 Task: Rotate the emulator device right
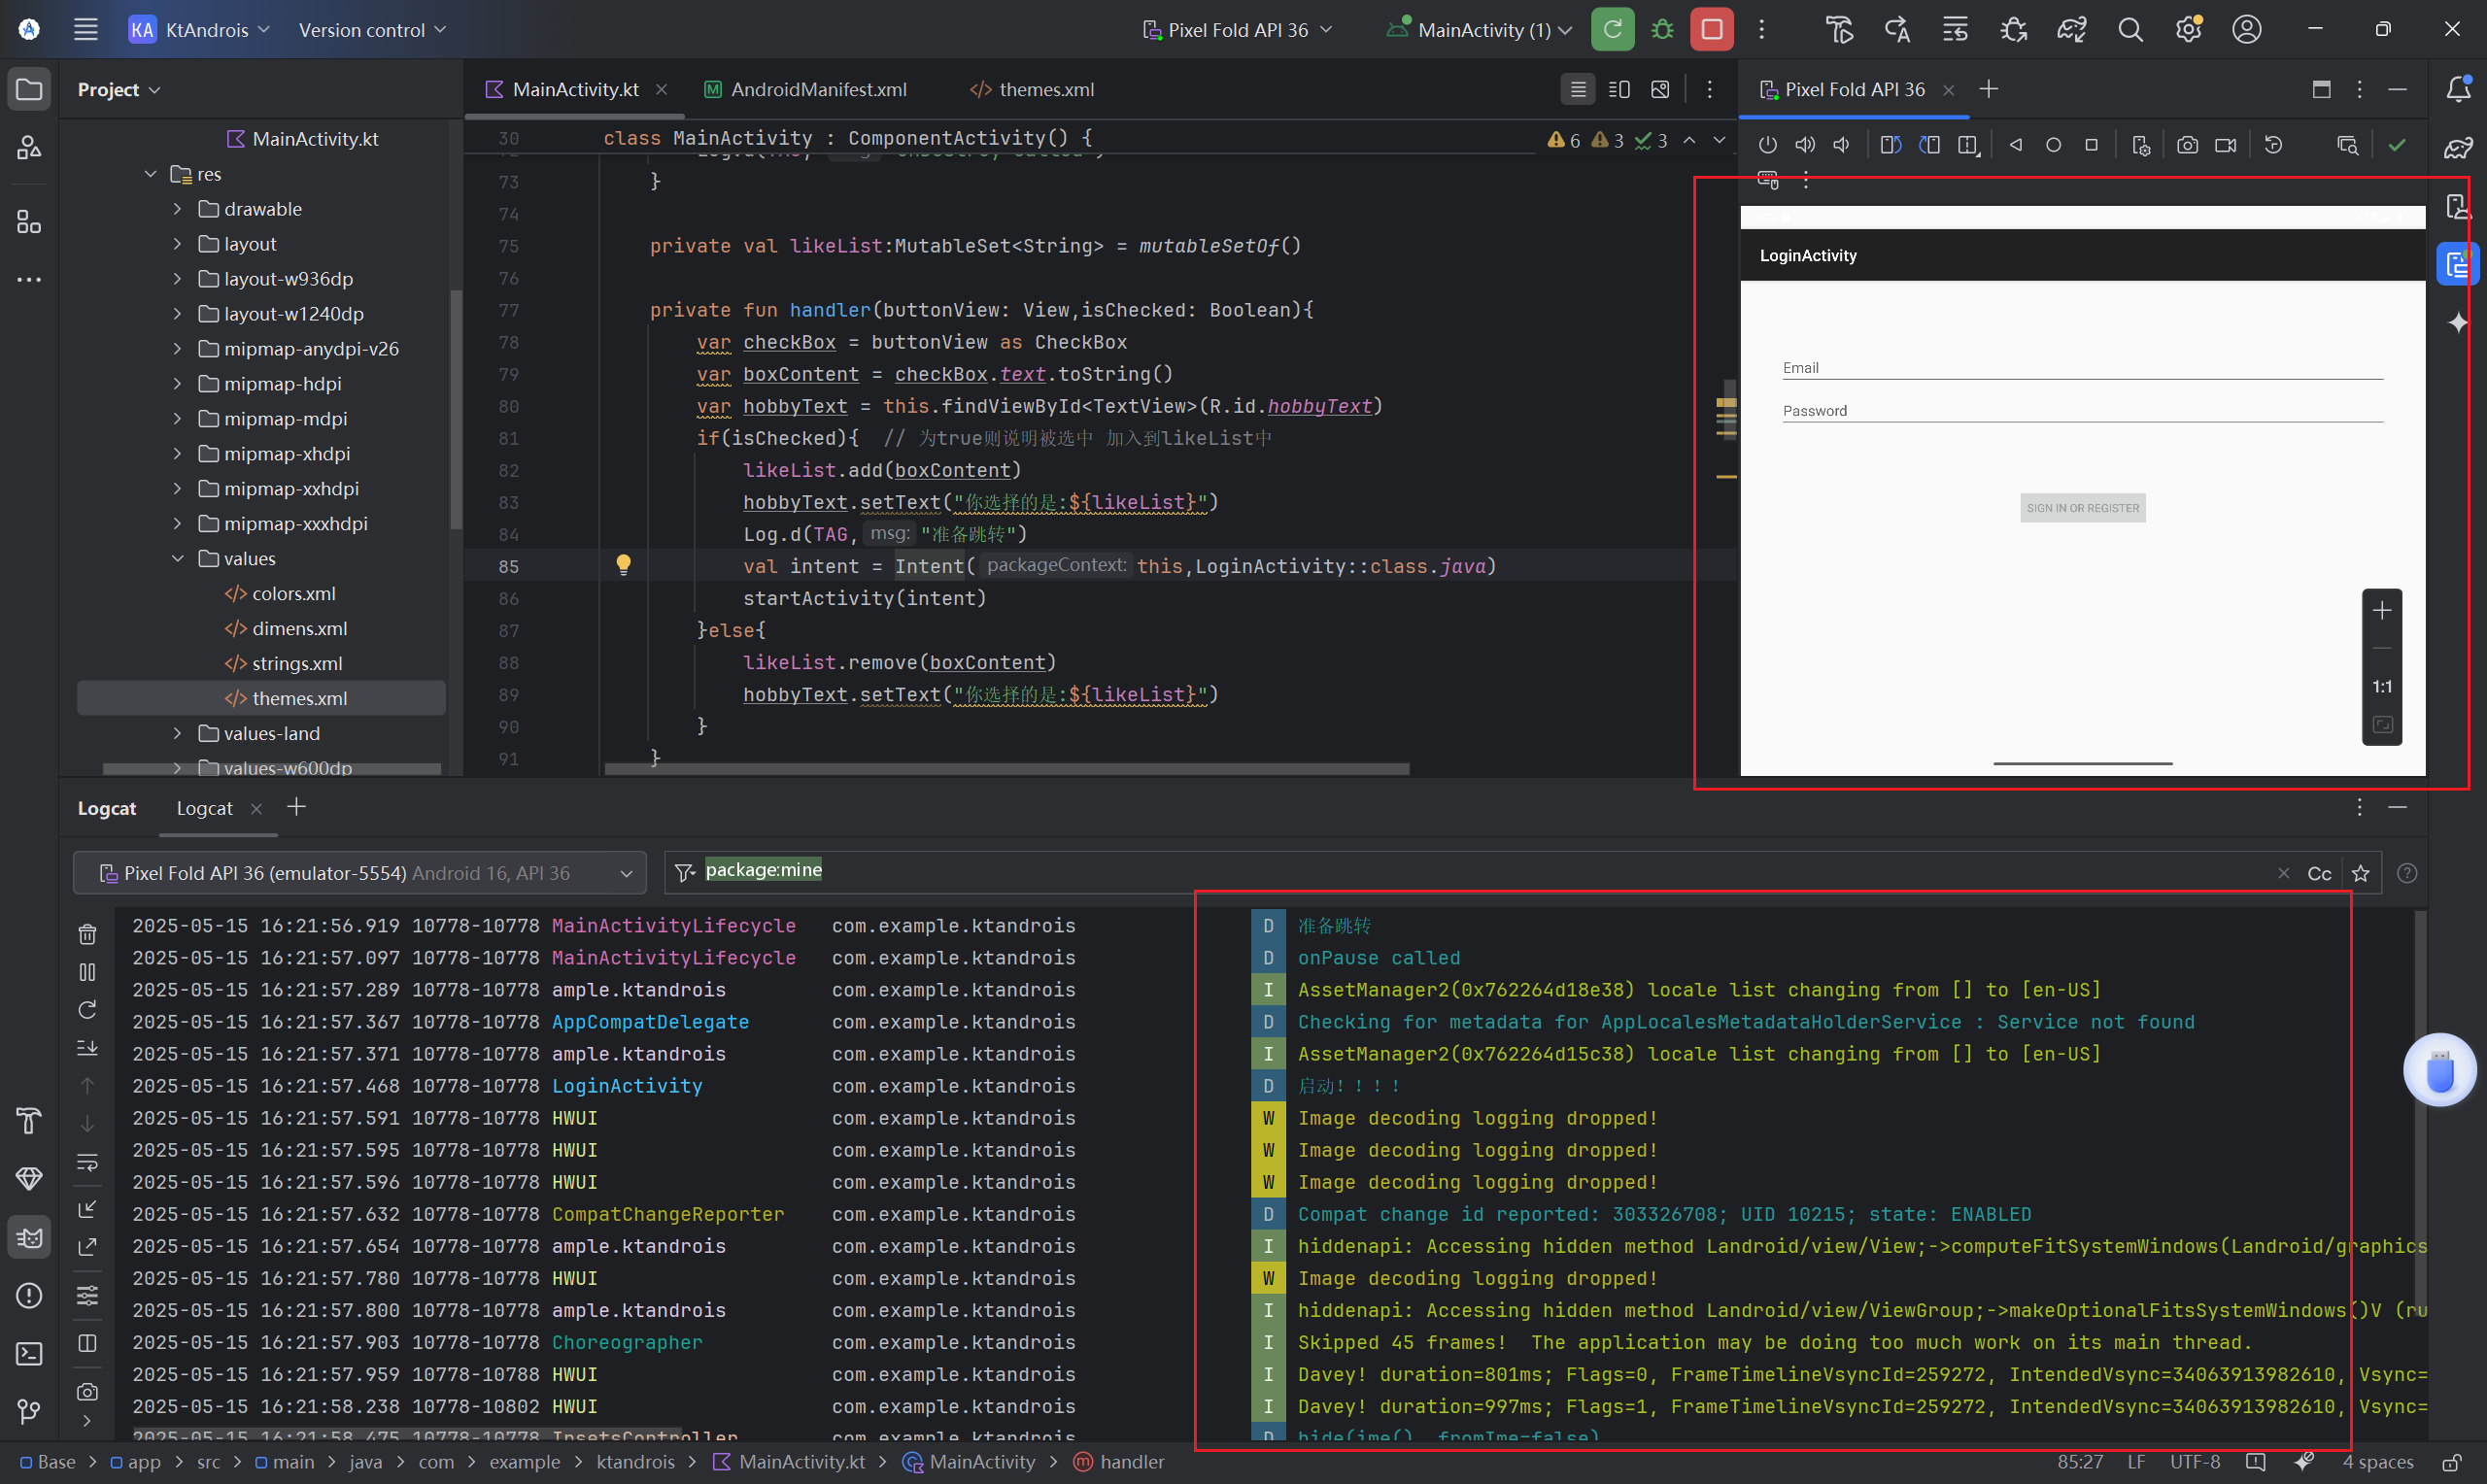pyautogui.click(x=1929, y=145)
